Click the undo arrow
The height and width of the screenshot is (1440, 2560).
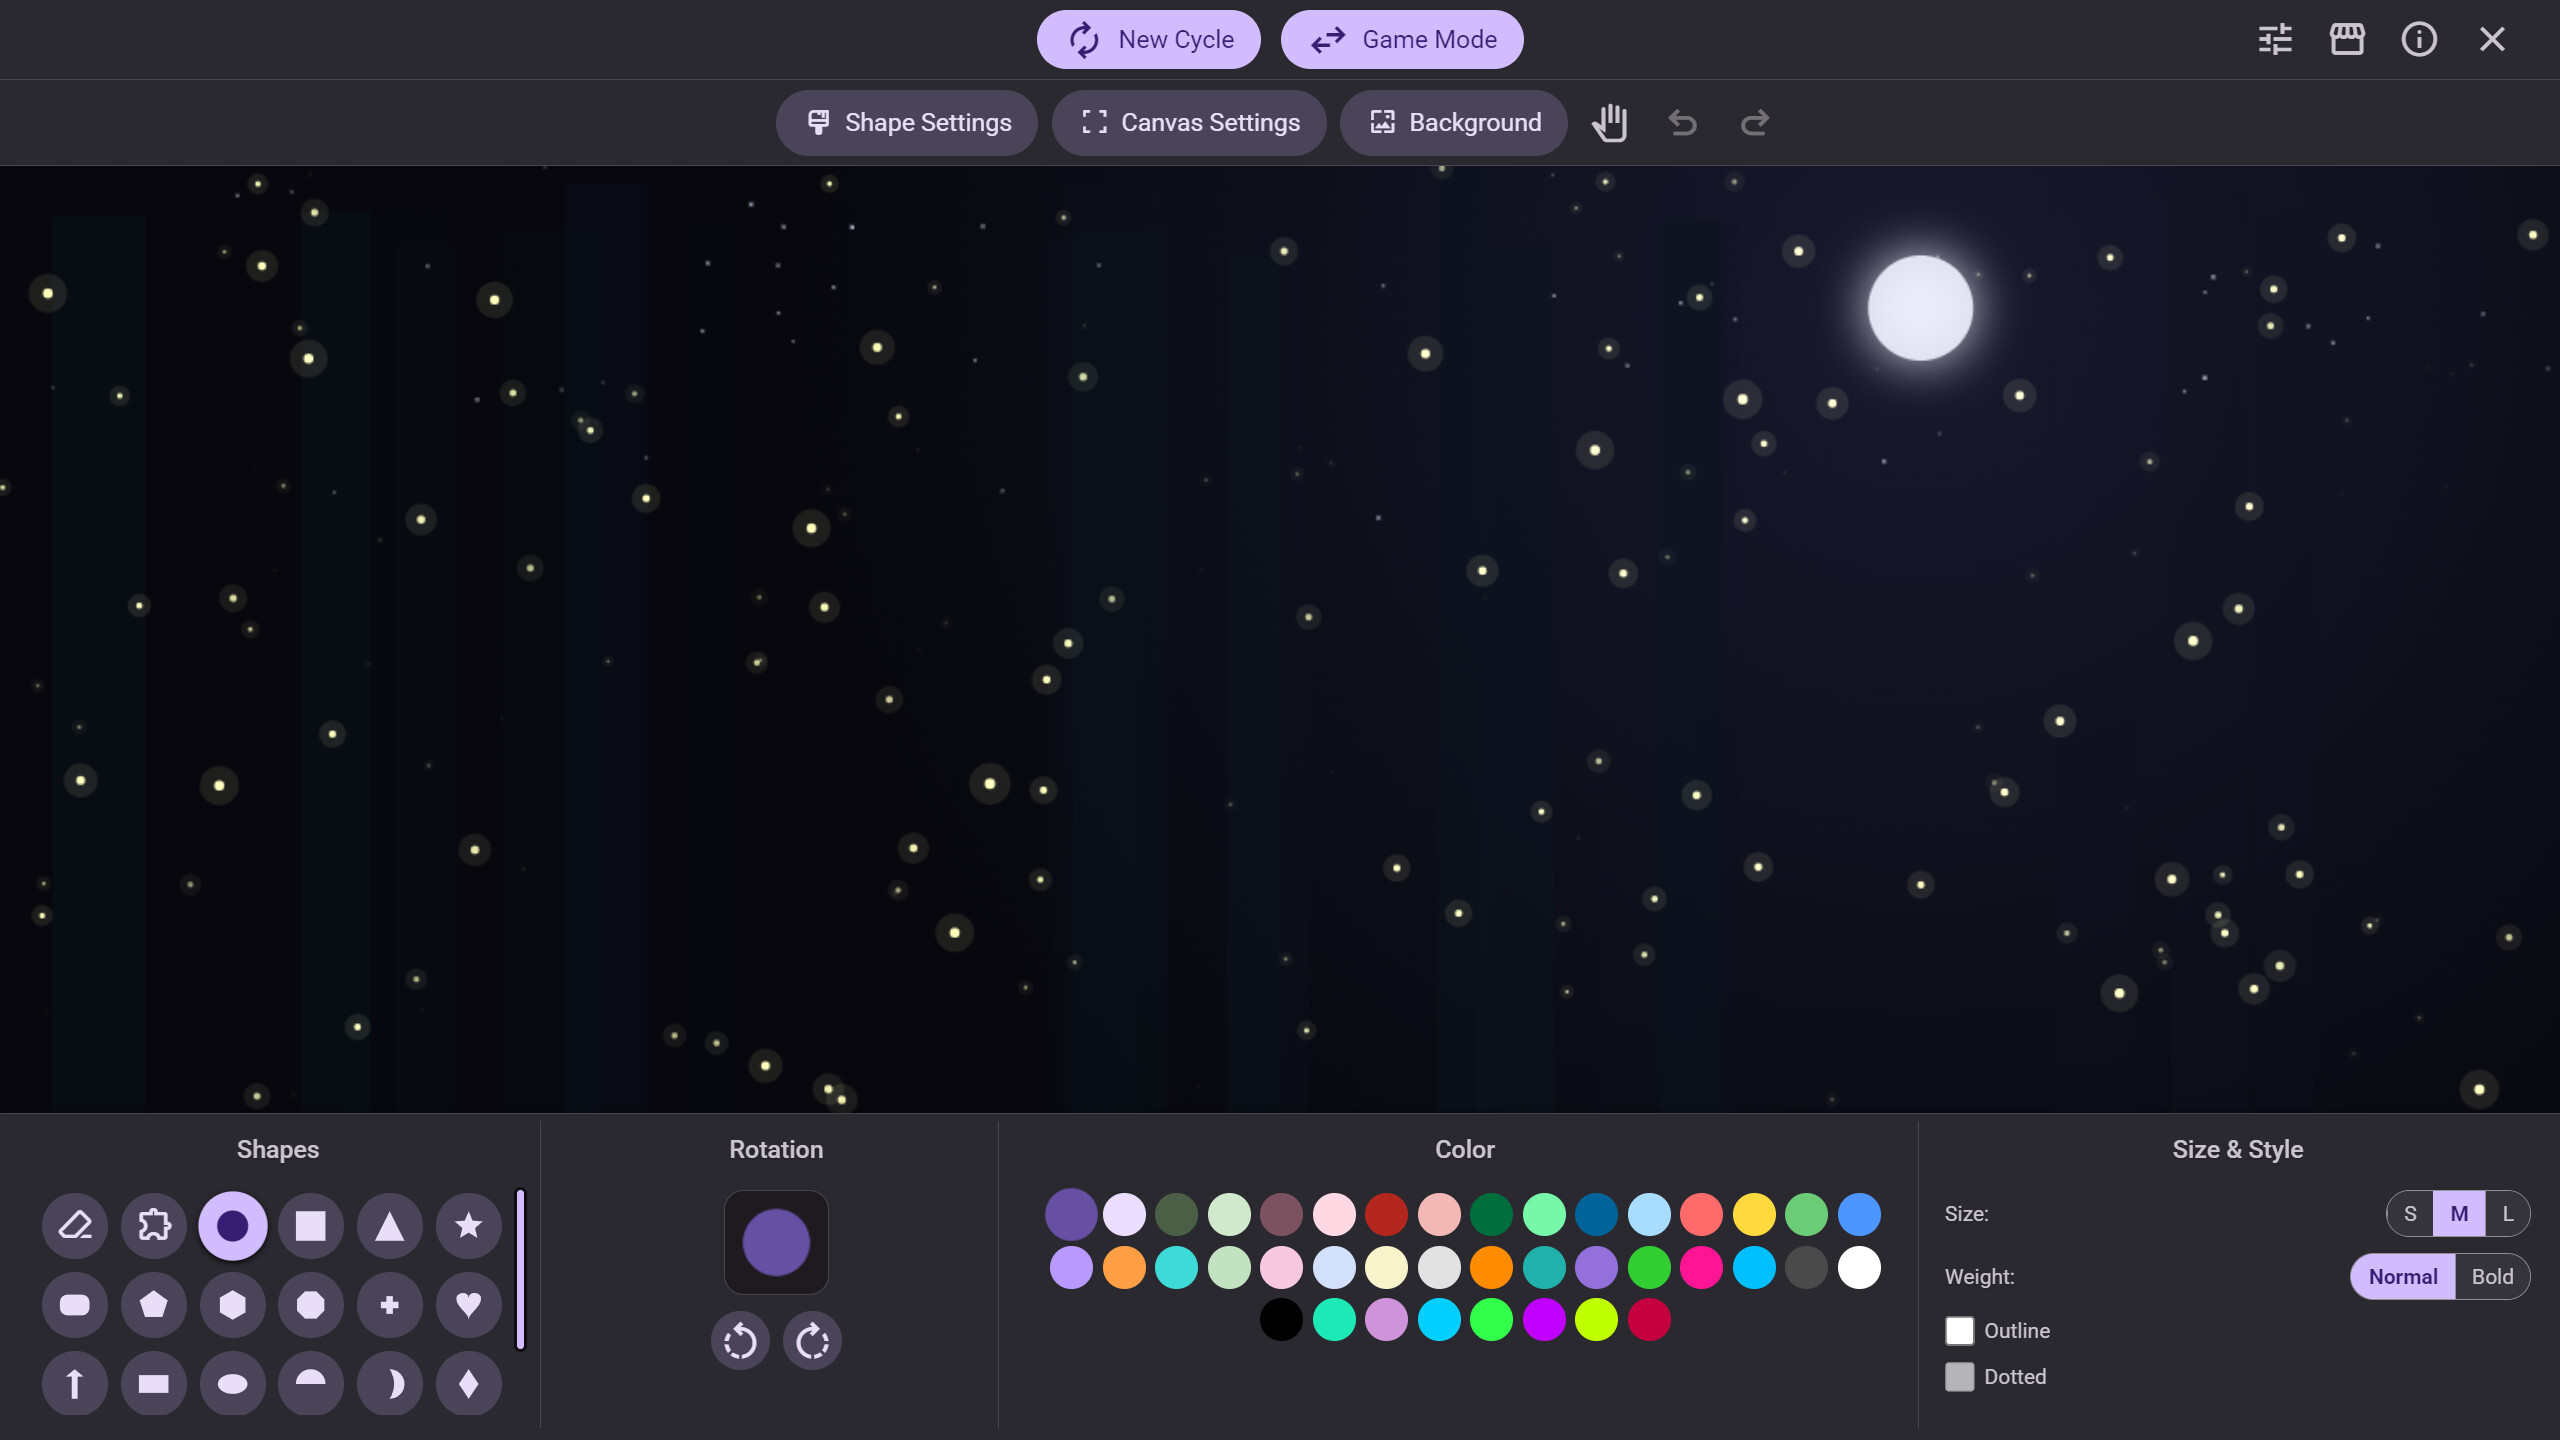click(x=1682, y=122)
